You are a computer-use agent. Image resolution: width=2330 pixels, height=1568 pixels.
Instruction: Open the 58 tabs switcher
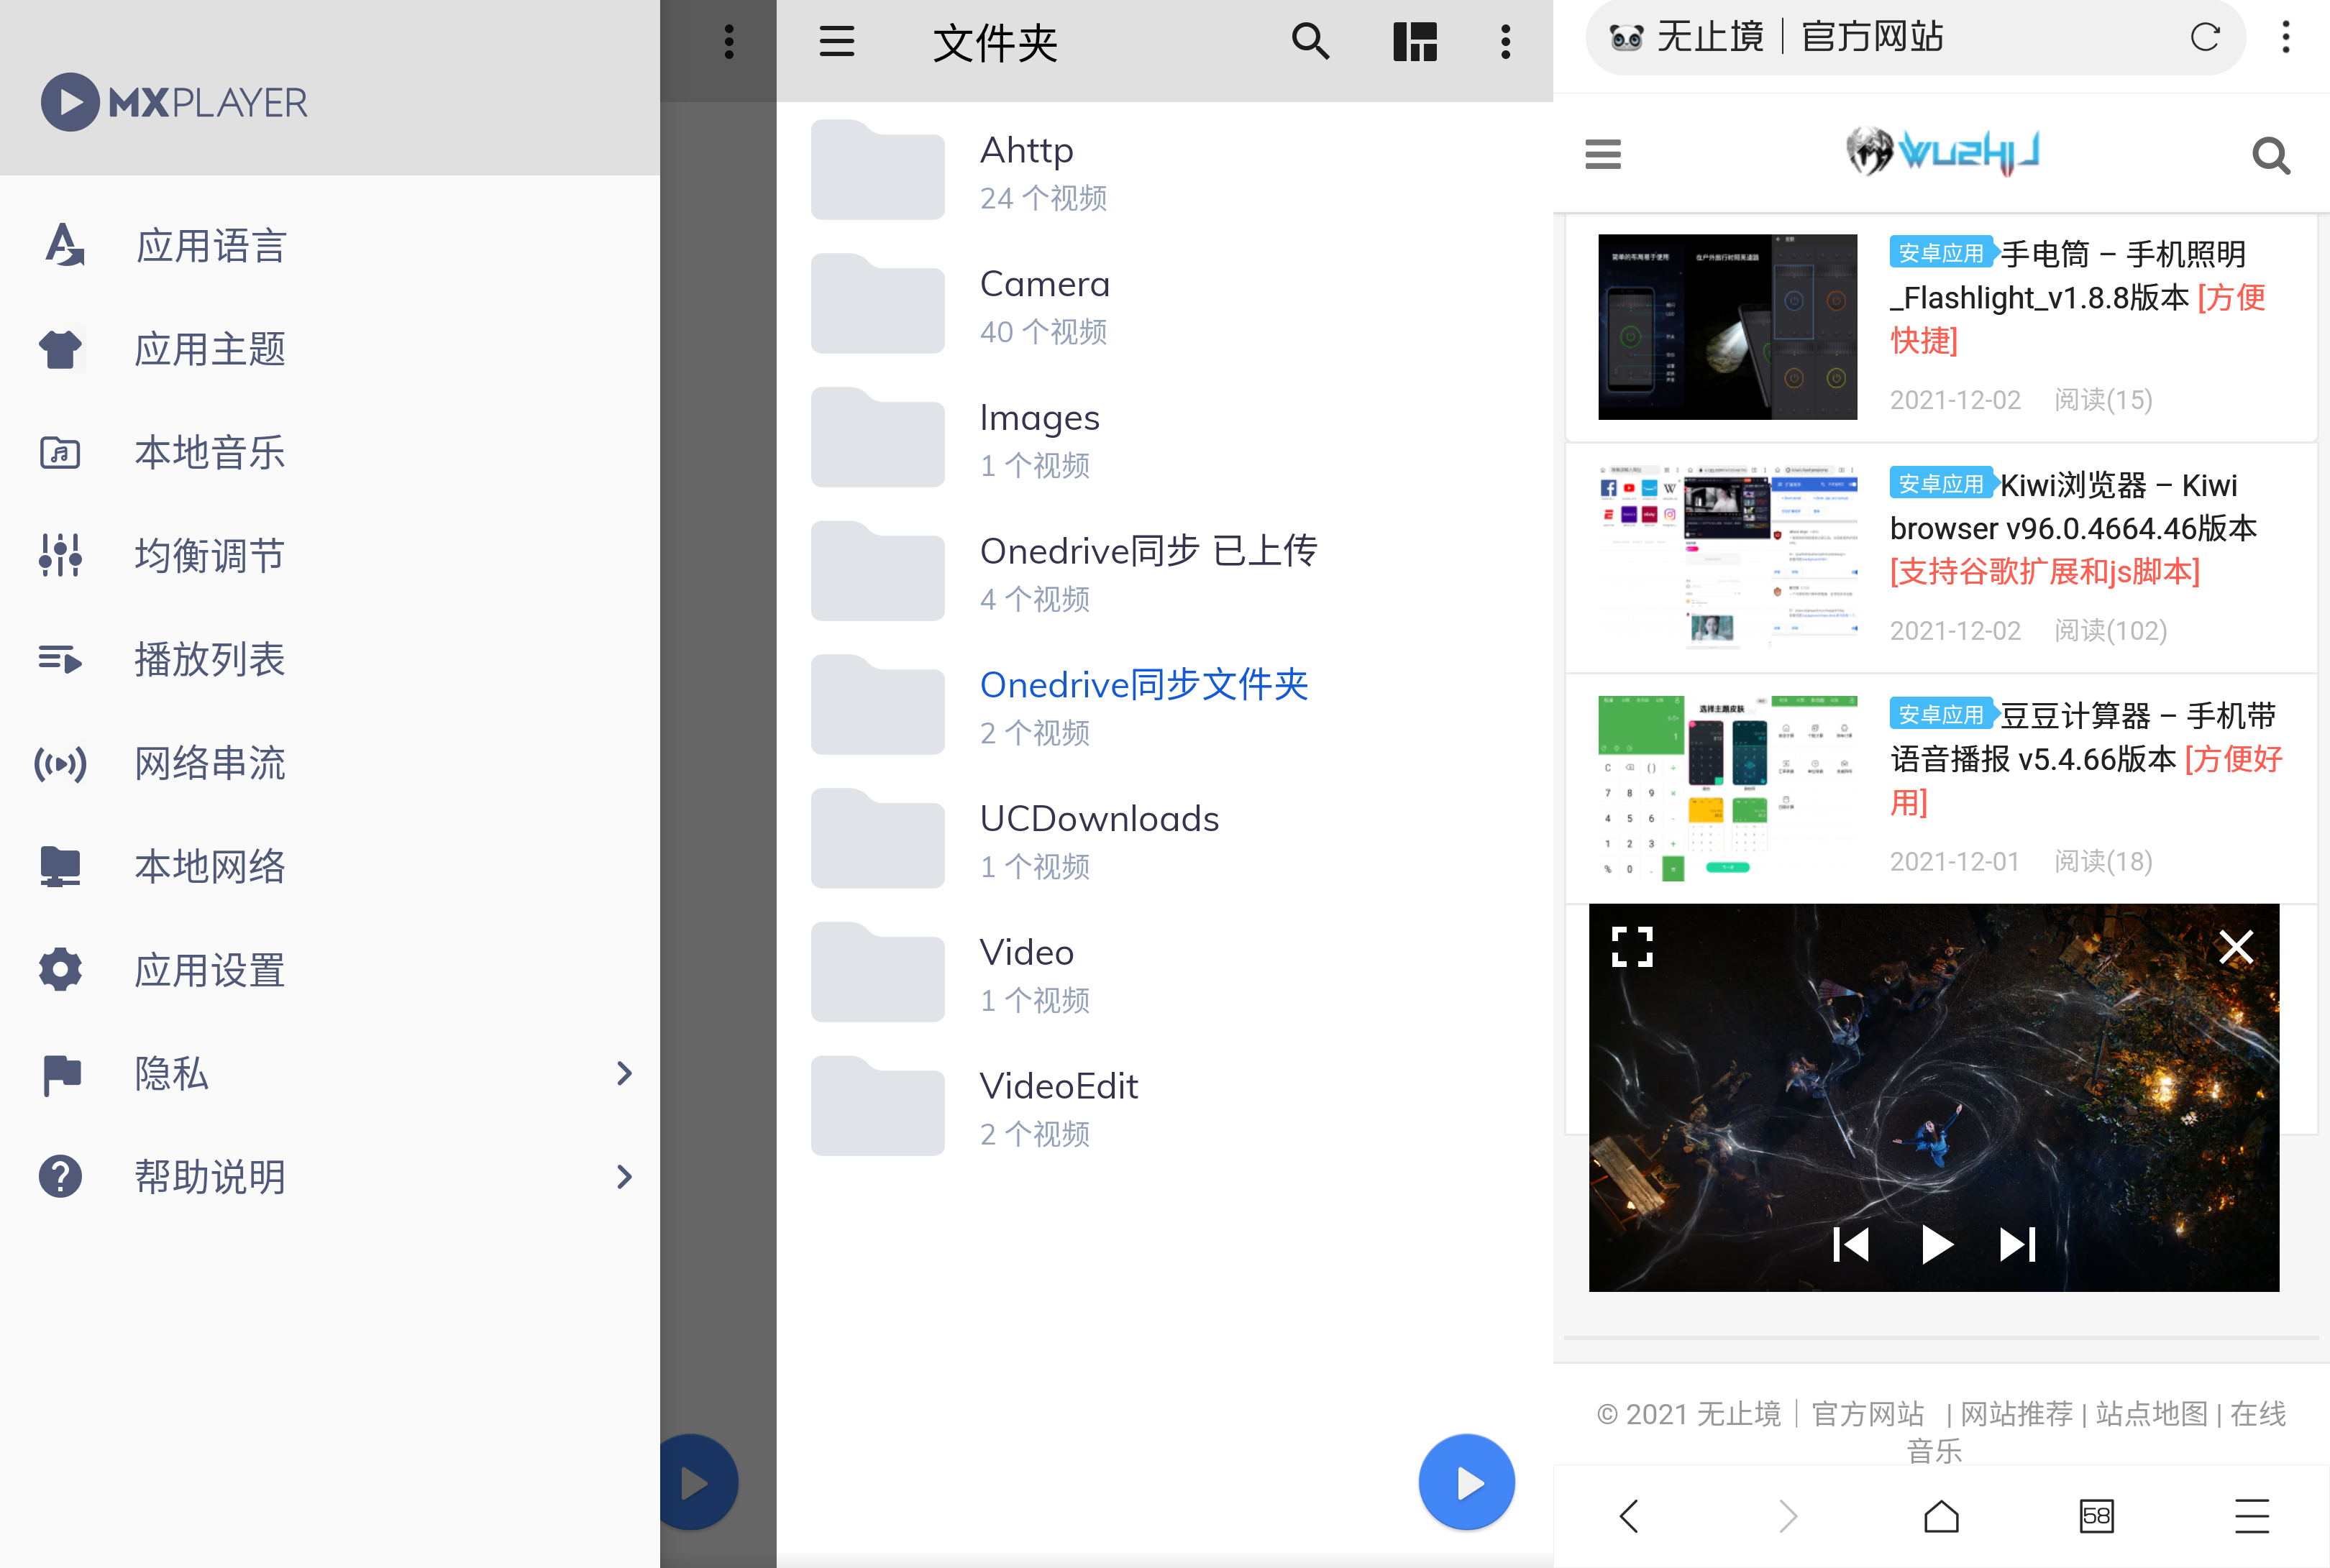pos(2096,1516)
